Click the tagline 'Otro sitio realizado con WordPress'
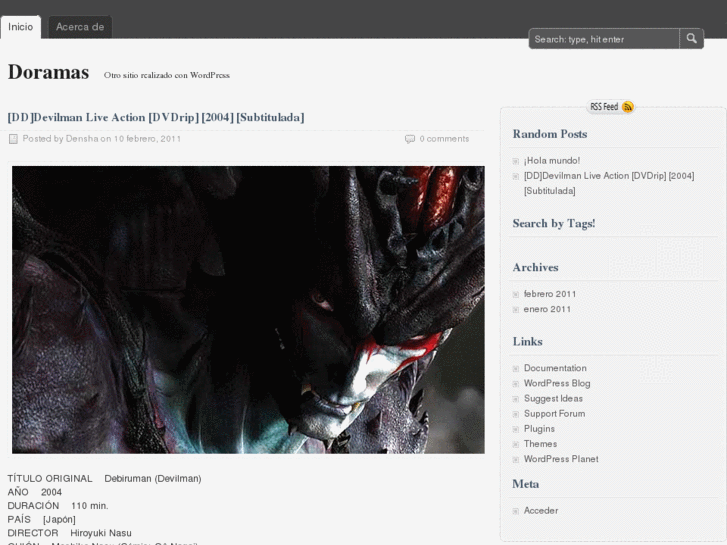The height and width of the screenshot is (545, 727). (167, 75)
